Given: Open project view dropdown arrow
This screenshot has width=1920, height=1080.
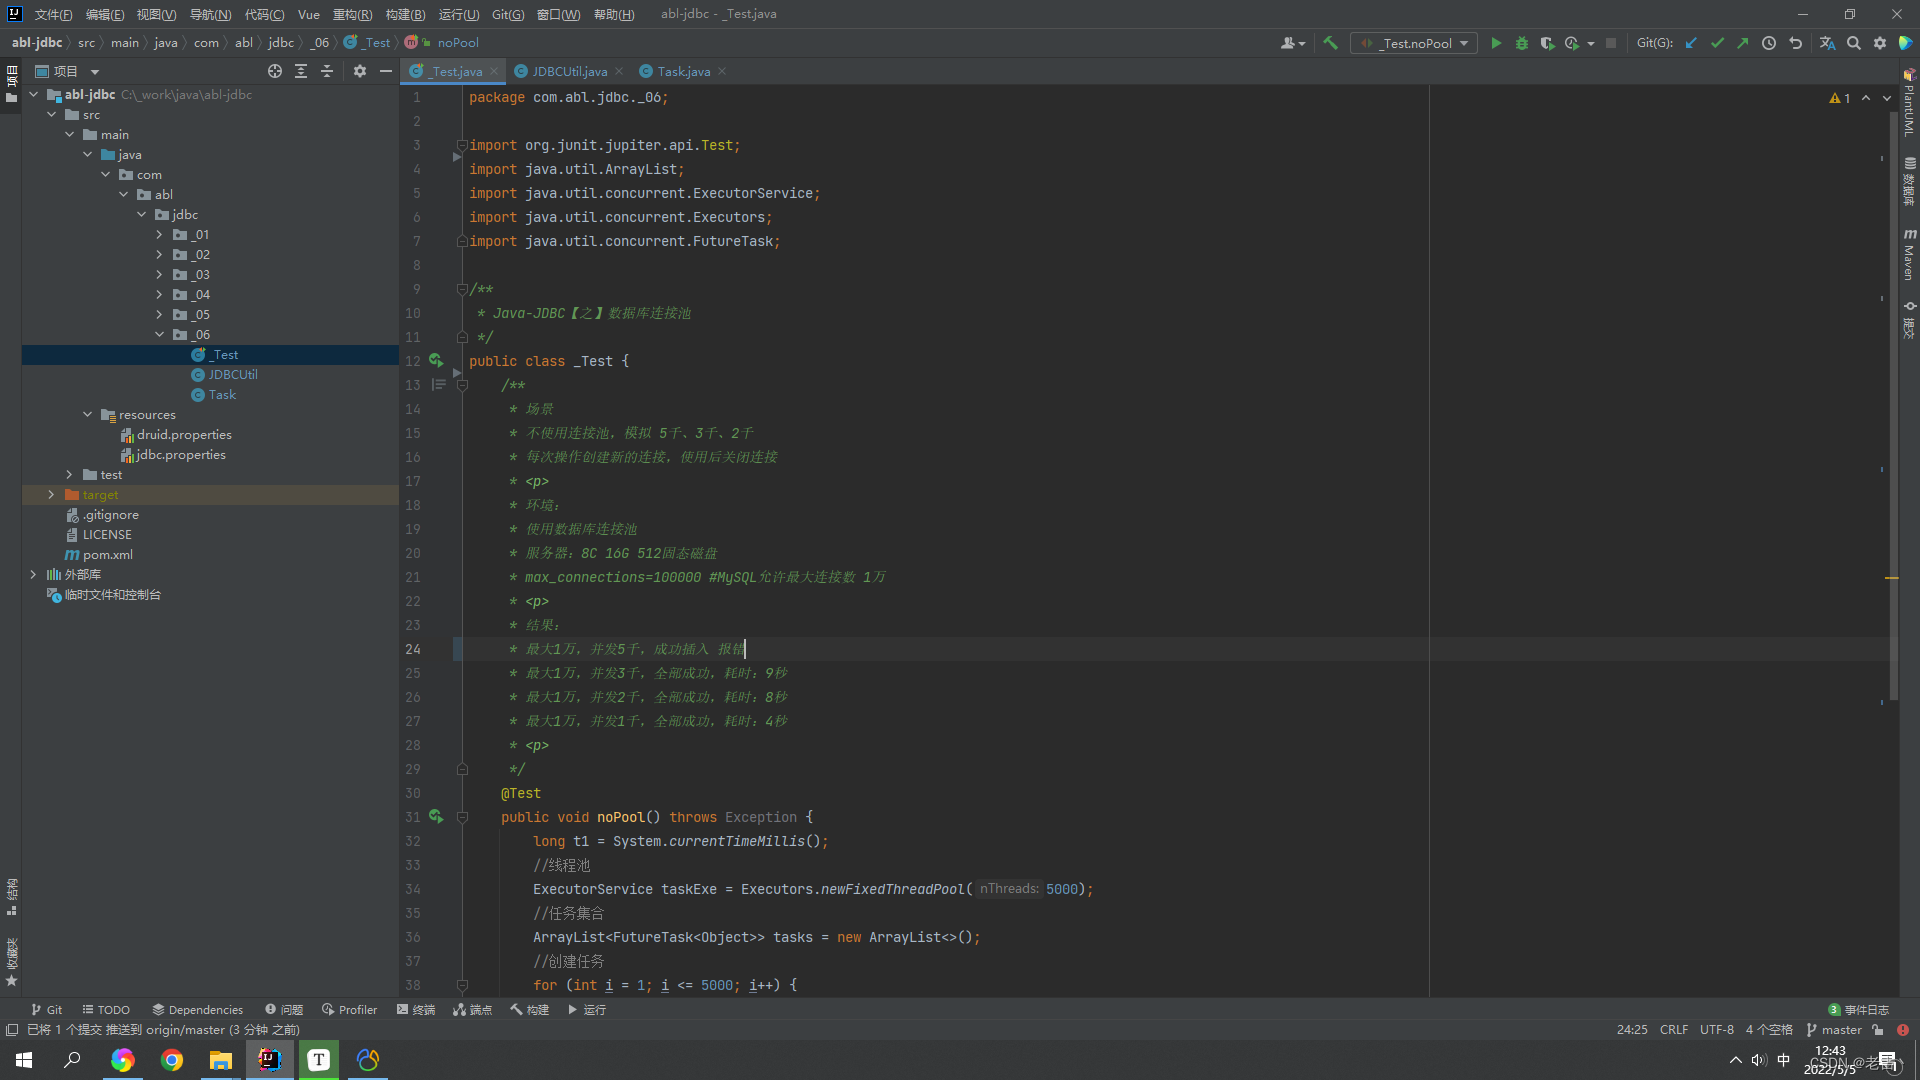Looking at the screenshot, I should (95, 72).
